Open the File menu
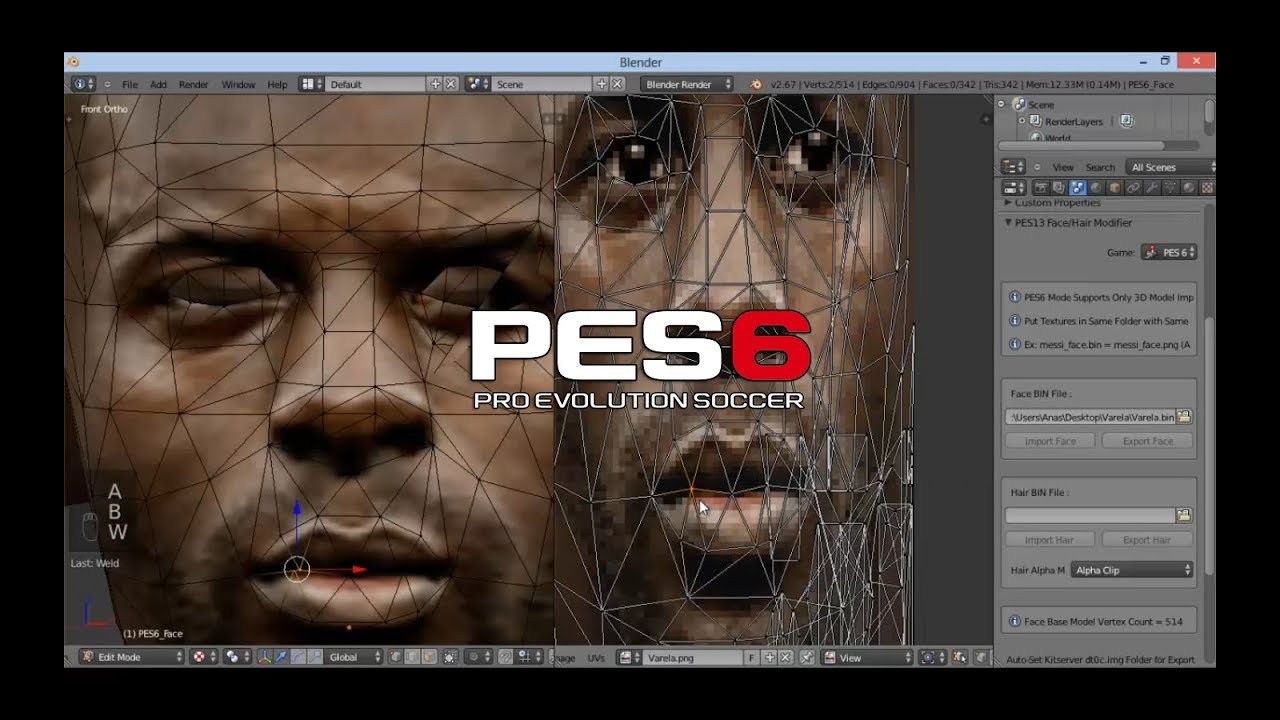The width and height of the screenshot is (1280, 720). (x=130, y=85)
